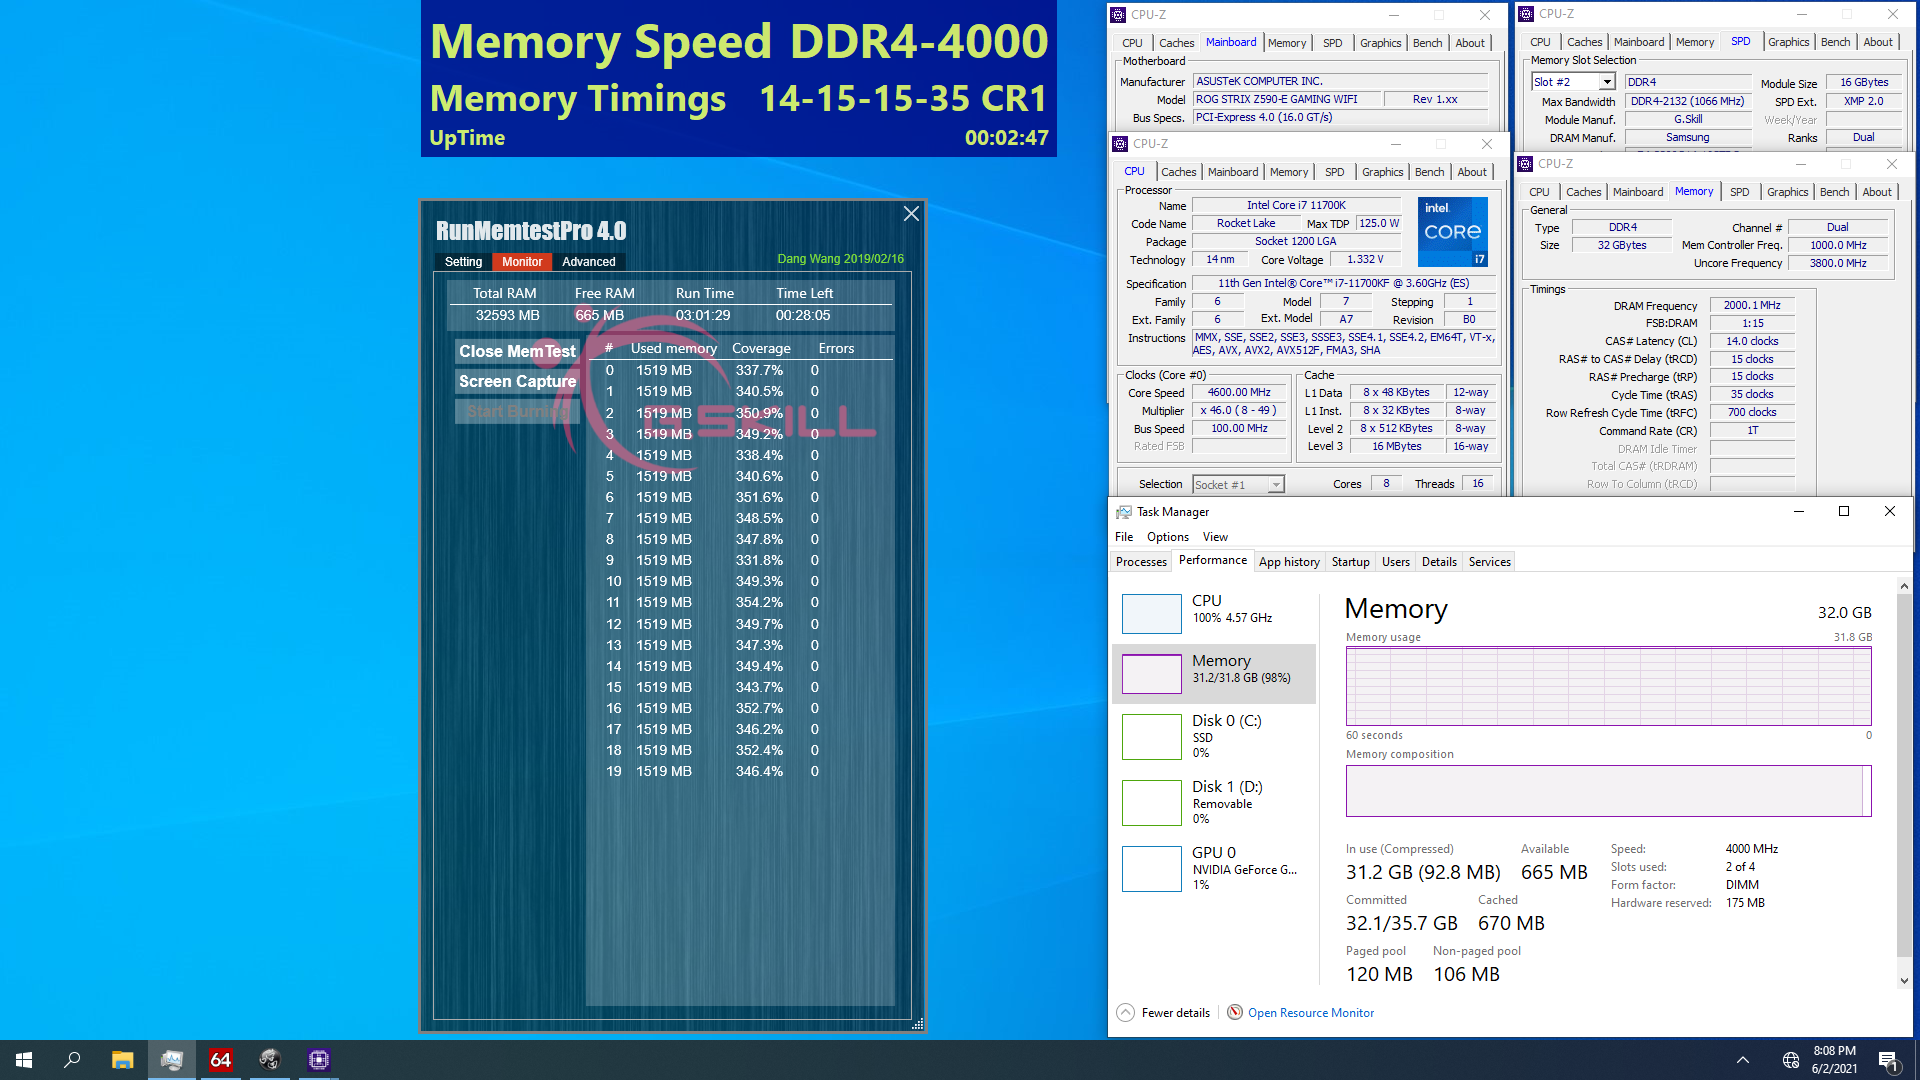Click Screen Capture button in MemtestPro
This screenshot has width=1920, height=1080.
pyautogui.click(x=517, y=381)
